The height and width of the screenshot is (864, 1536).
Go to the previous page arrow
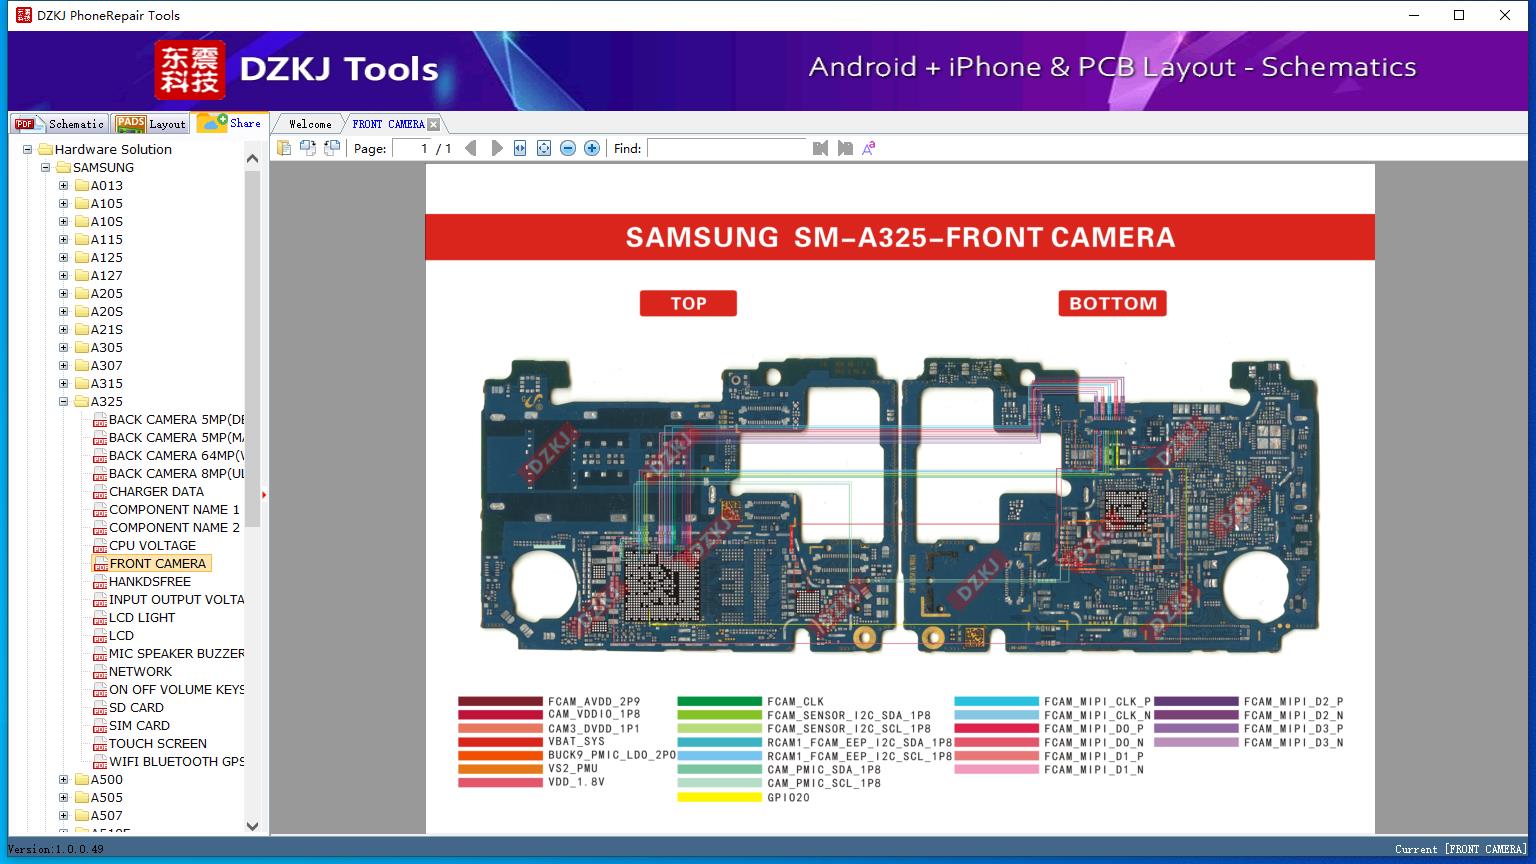tap(471, 148)
